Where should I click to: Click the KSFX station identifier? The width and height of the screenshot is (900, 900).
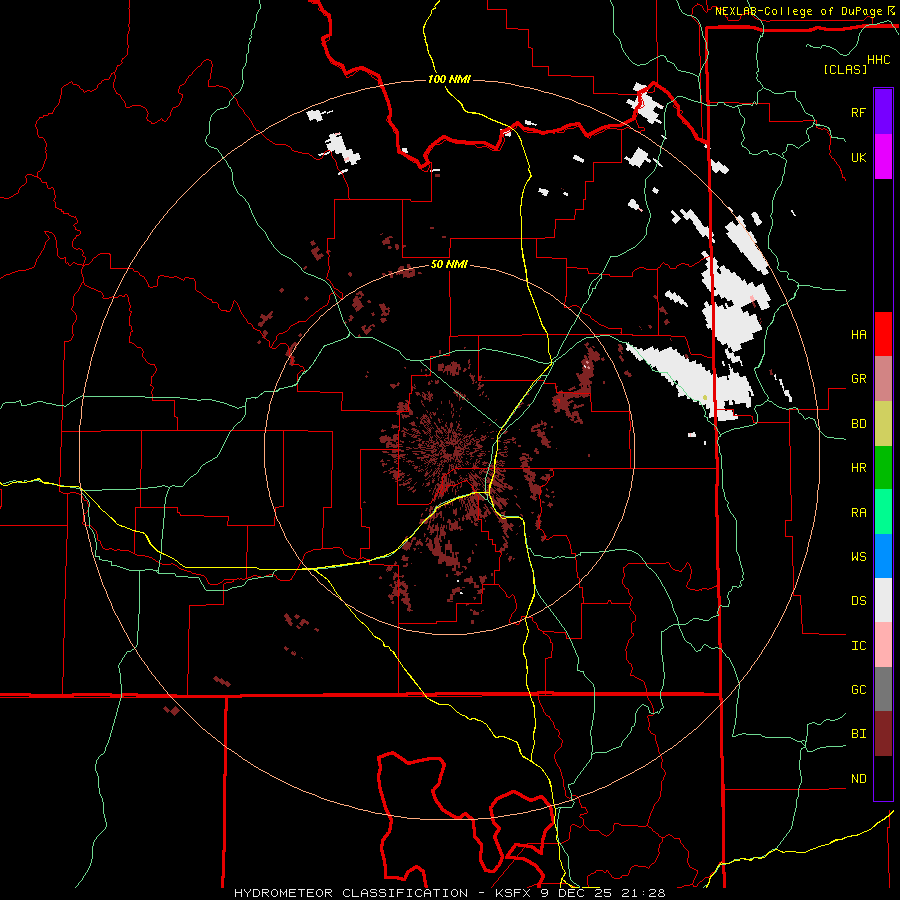pyautogui.click(x=514, y=893)
